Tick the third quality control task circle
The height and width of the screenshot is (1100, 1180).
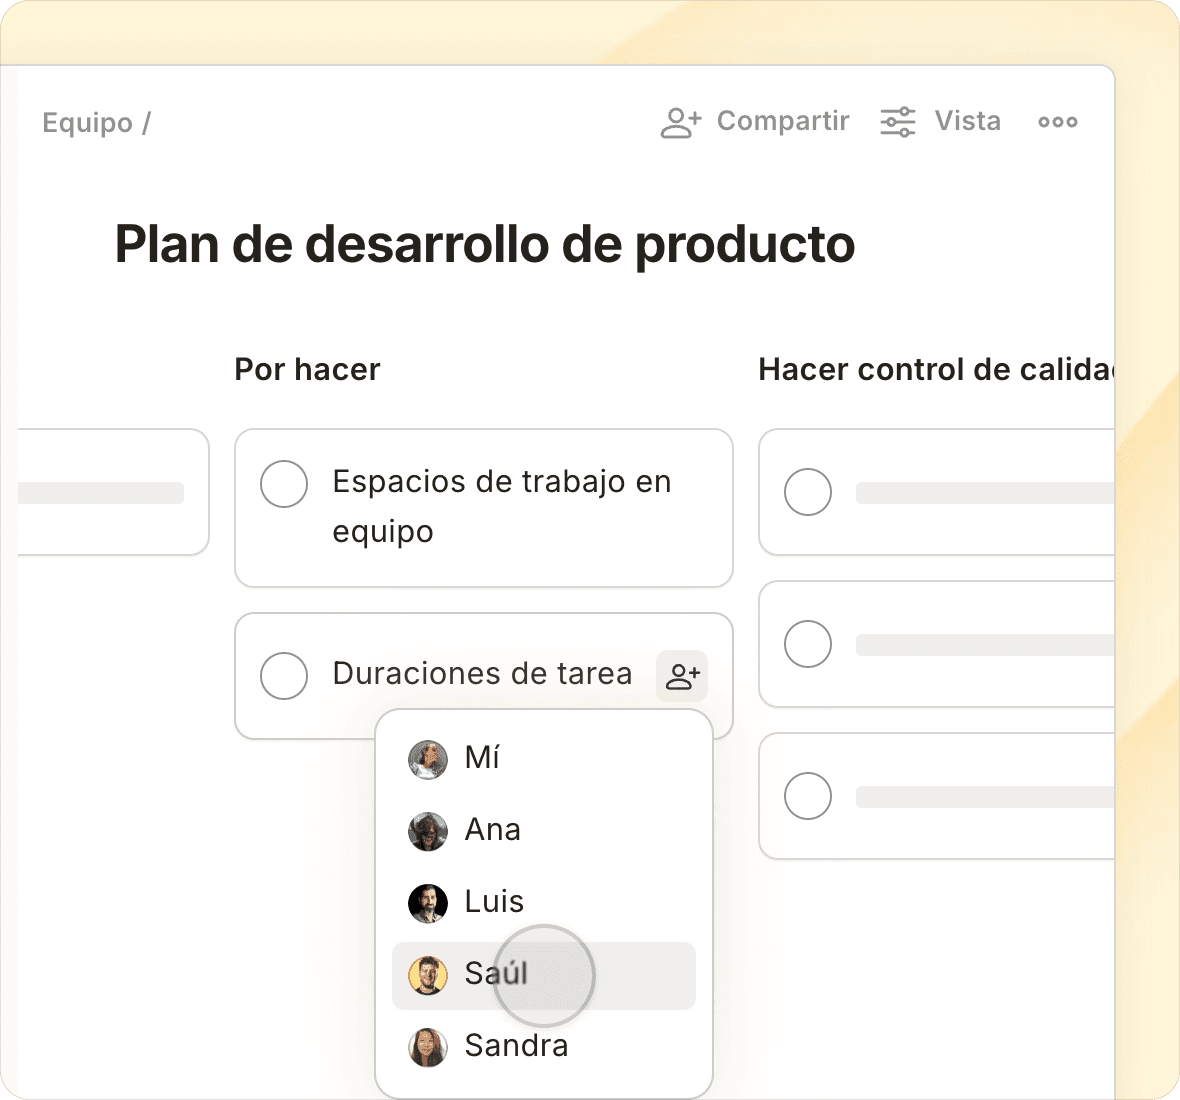click(808, 796)
